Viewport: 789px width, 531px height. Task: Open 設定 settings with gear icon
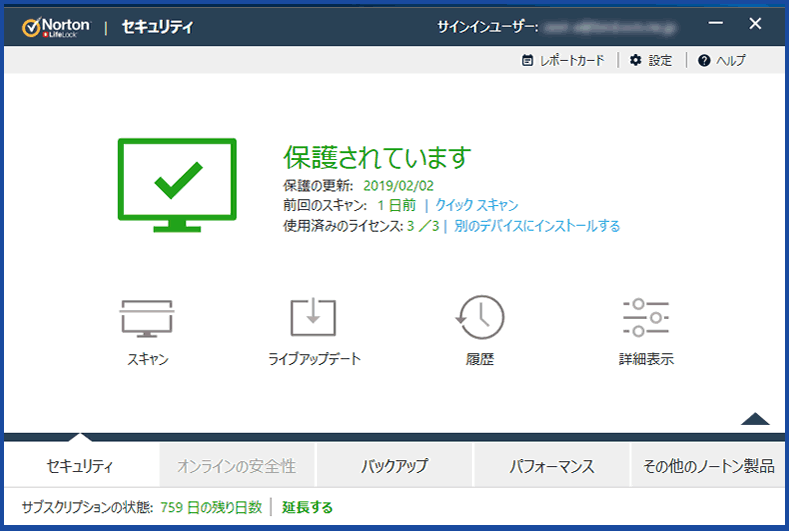tap(651, 60)
